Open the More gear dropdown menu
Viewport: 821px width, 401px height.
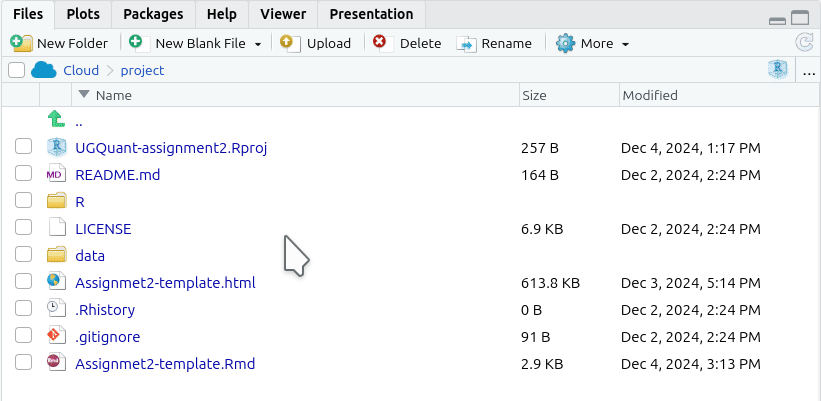592,43
